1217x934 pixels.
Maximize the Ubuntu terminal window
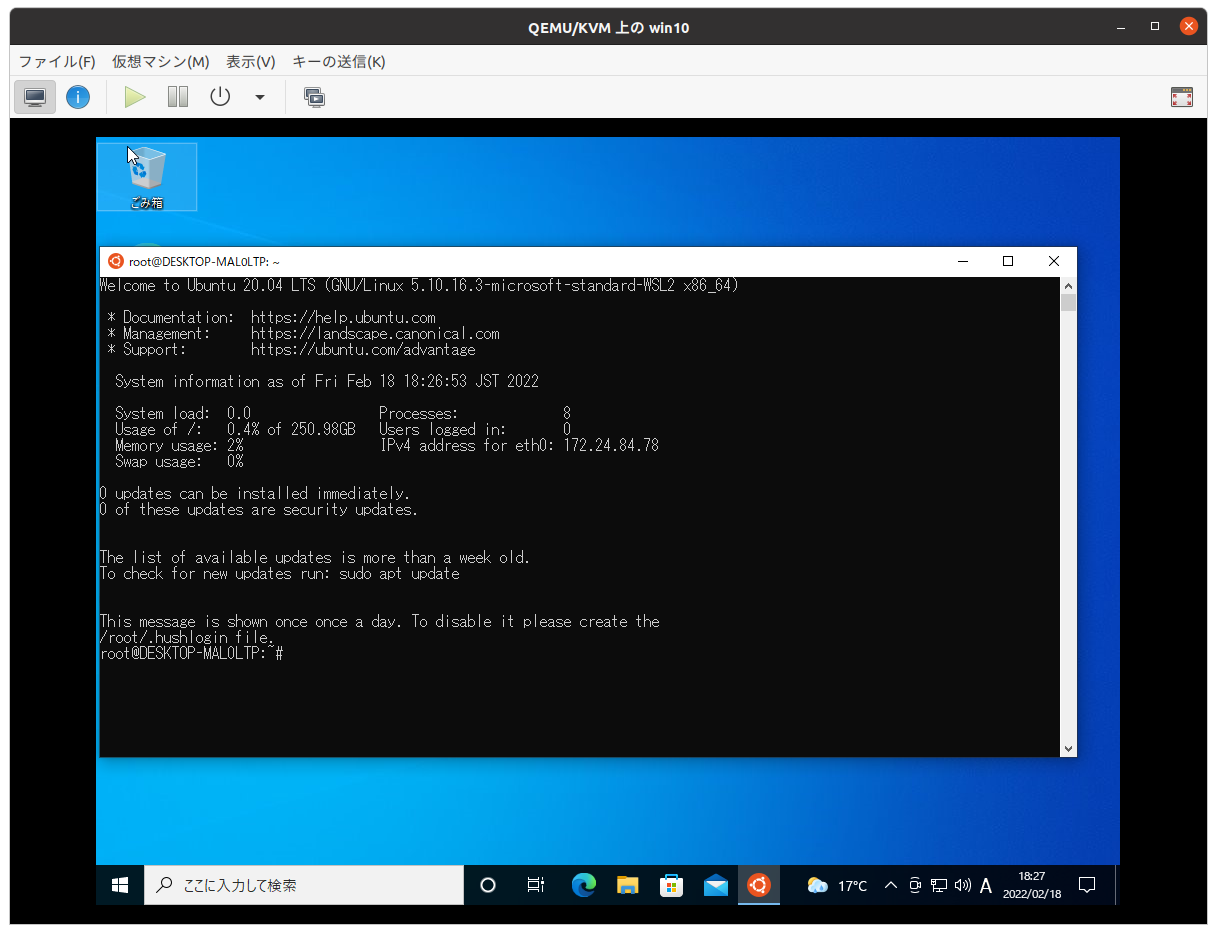coord(1008,261)
